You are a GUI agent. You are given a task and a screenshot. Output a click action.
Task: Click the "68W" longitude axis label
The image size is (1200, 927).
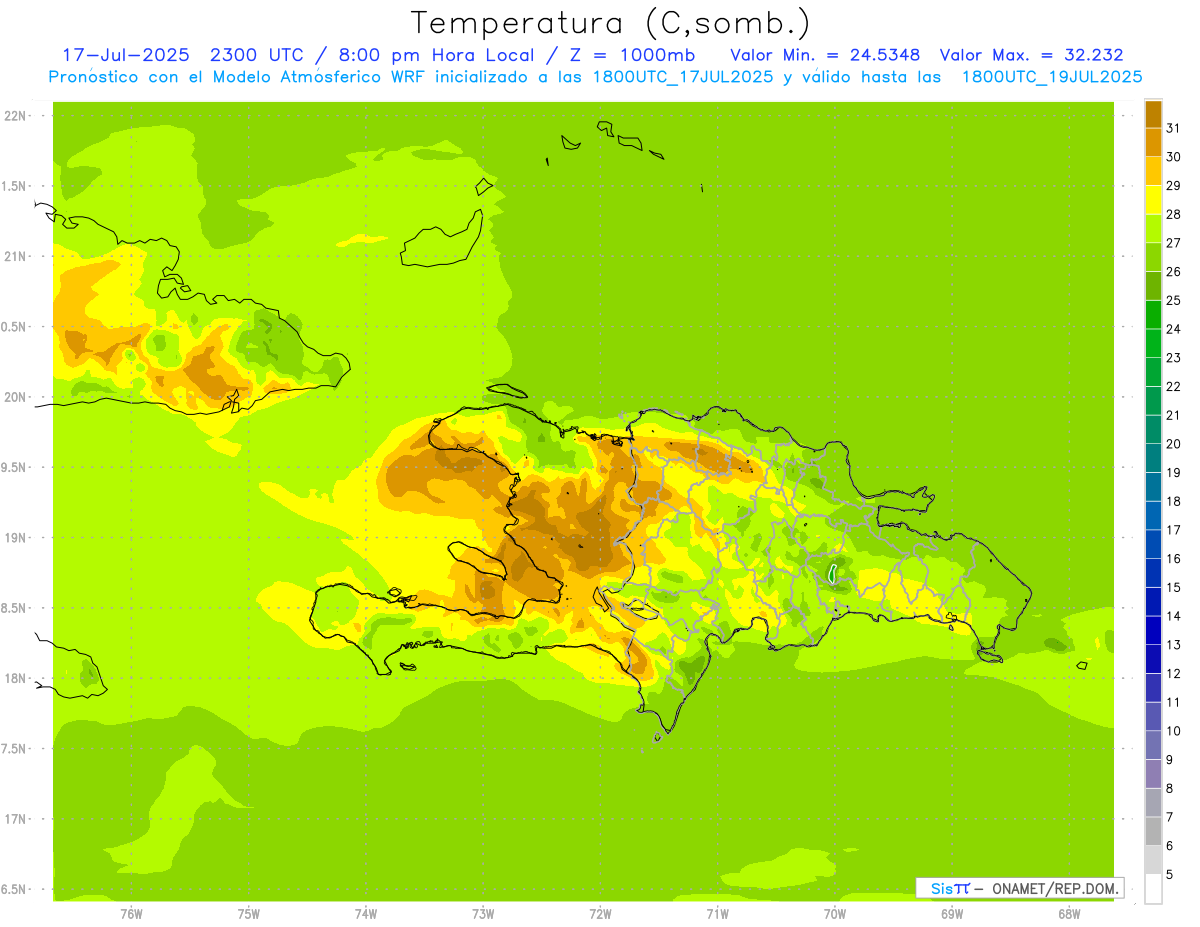pos(1069,913)
